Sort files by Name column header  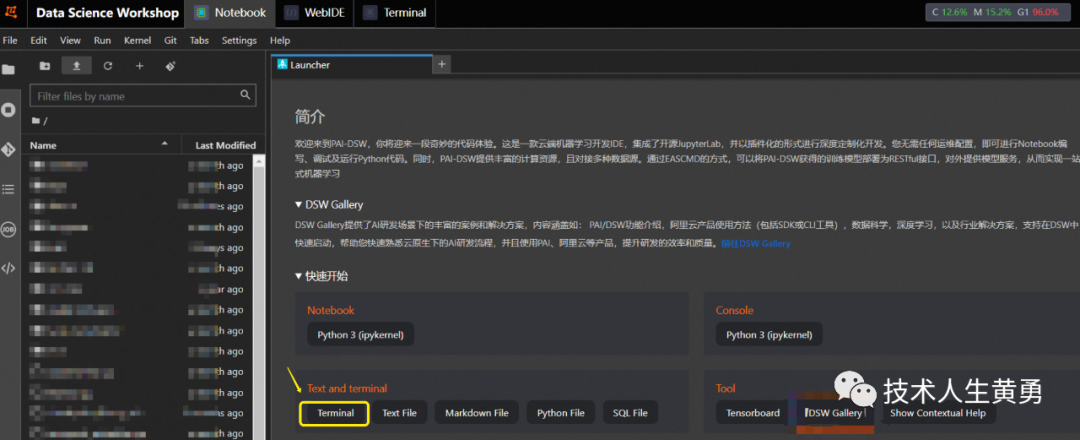pos(101,145)
